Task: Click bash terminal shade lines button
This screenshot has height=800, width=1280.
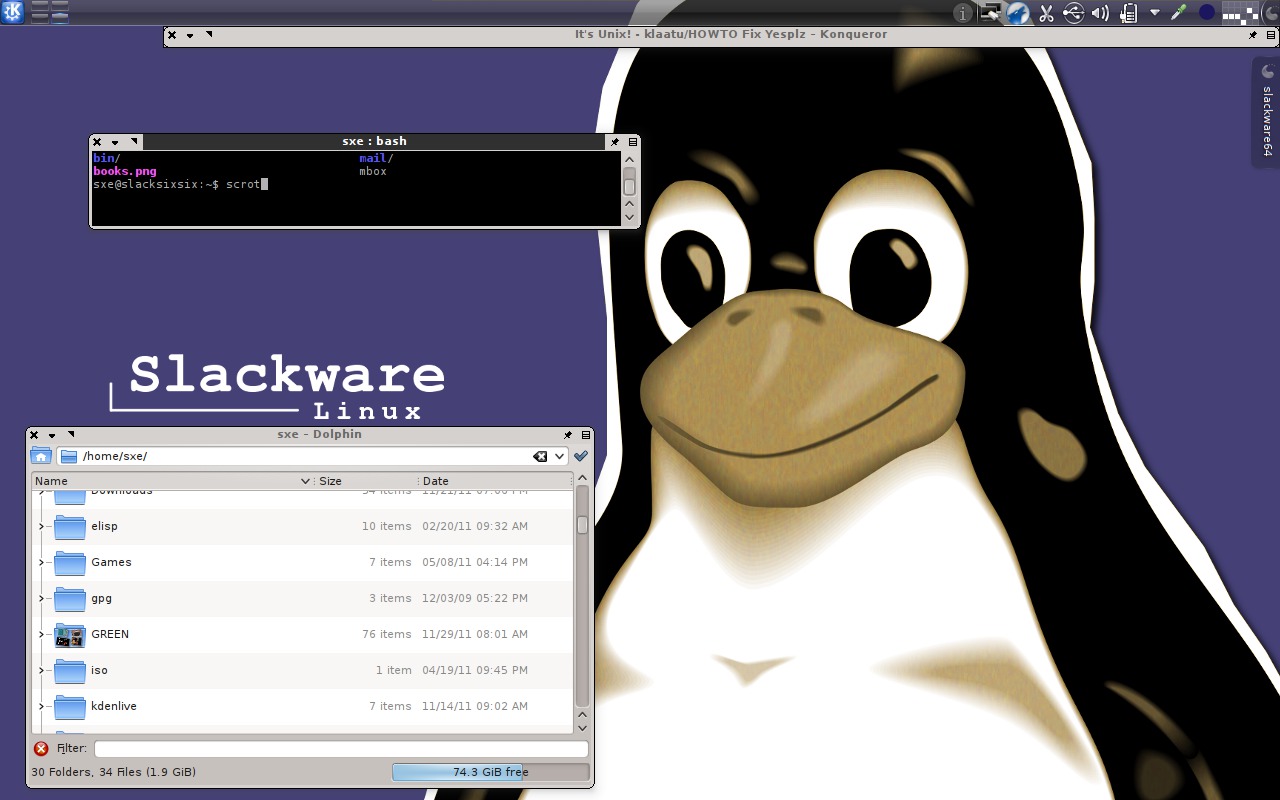Action: pyautogui.click(x=633, y=142)
